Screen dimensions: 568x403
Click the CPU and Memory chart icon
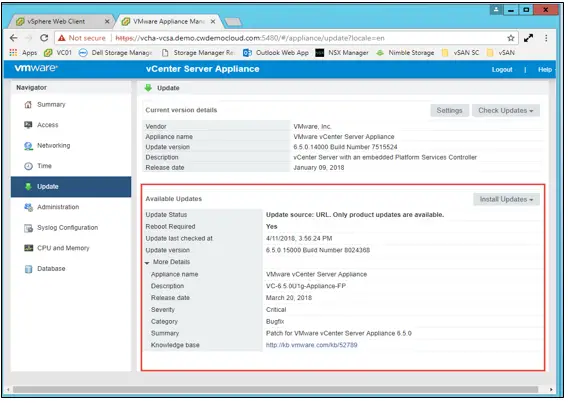[28, 248]
